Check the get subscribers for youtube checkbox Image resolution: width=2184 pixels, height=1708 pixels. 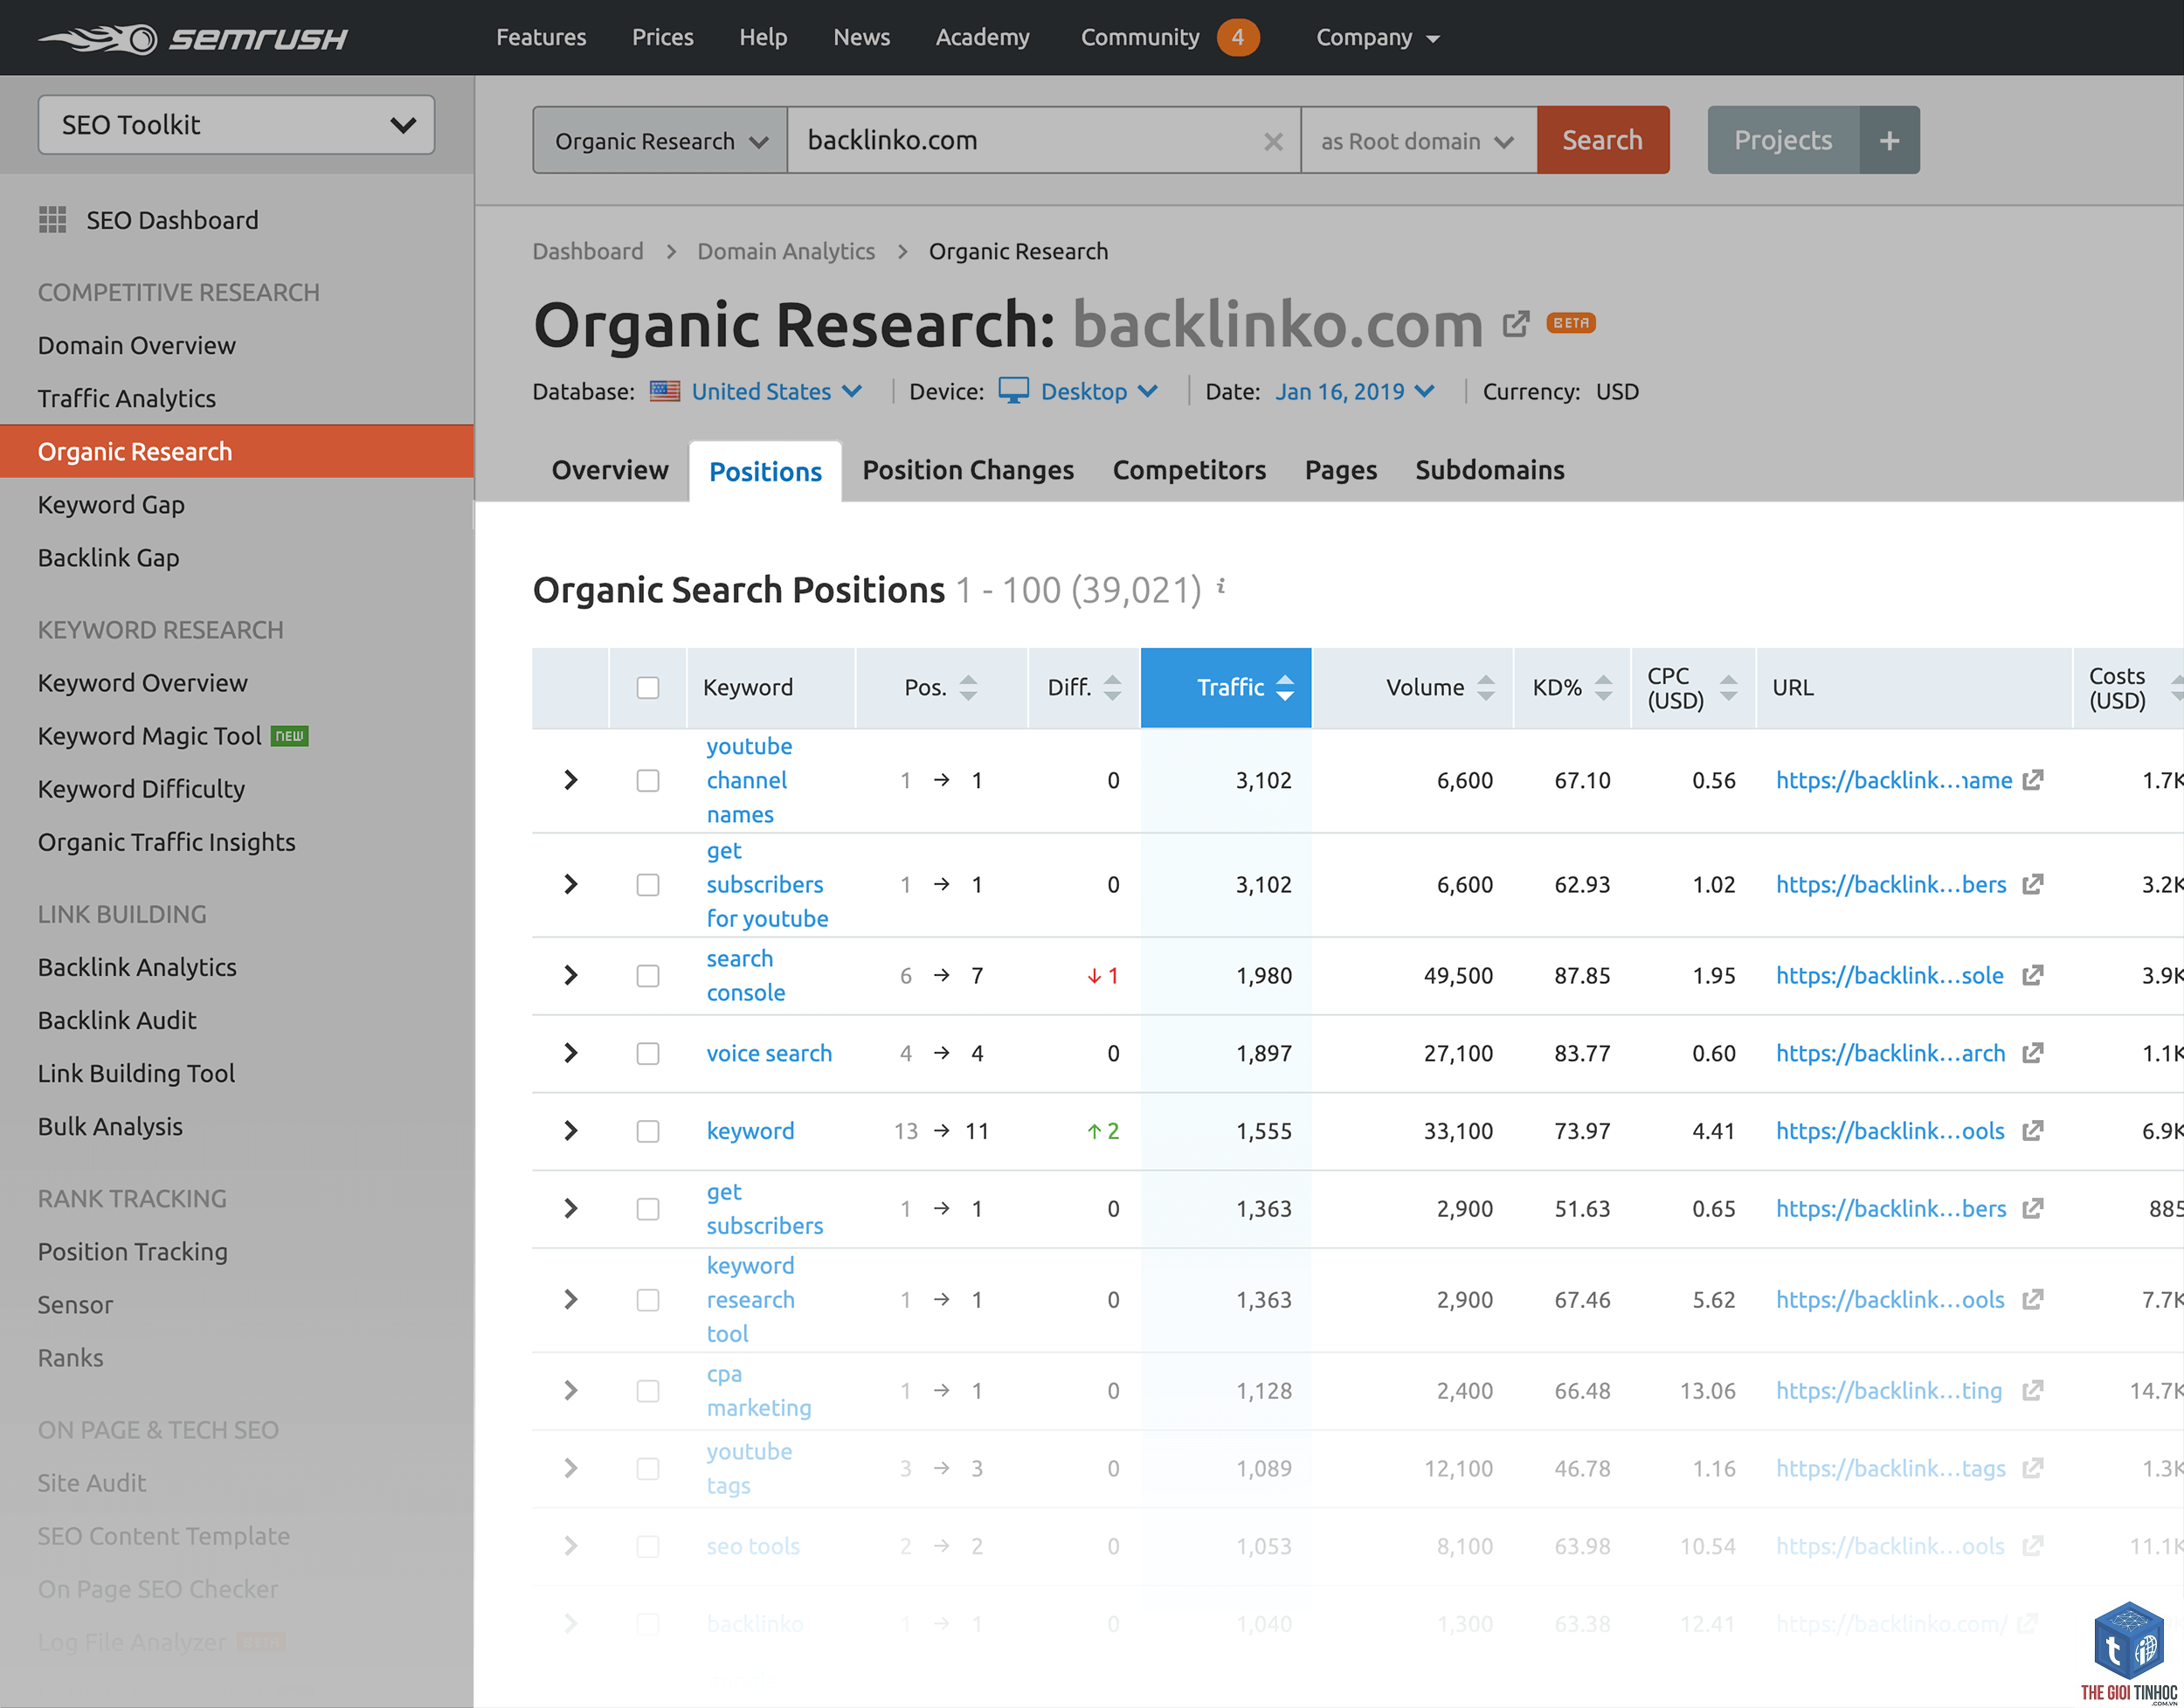648,885
